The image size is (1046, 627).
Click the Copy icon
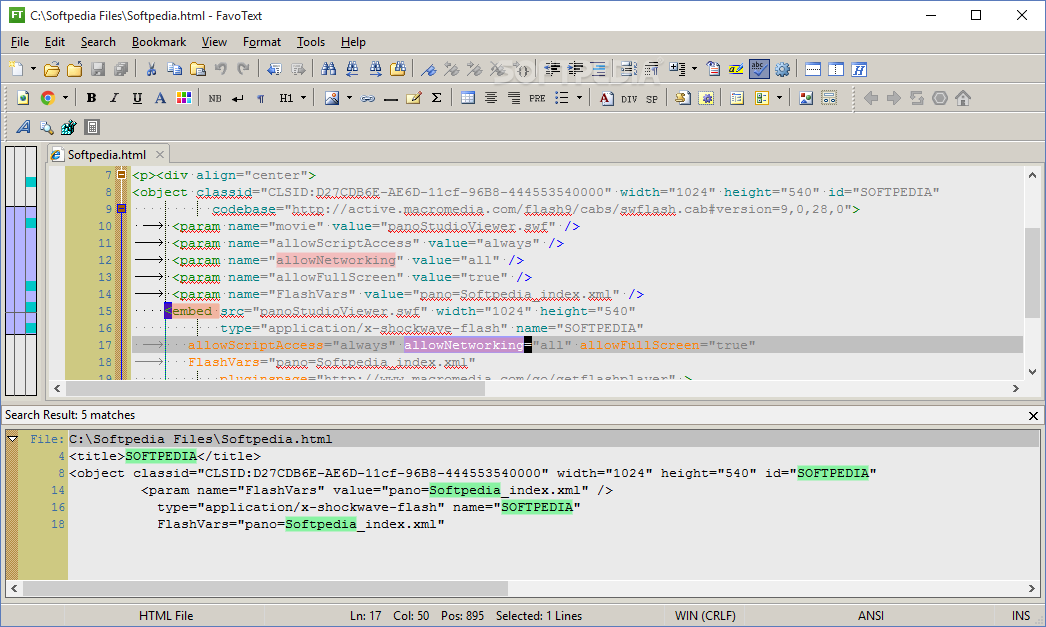click(x=174, y=69)
